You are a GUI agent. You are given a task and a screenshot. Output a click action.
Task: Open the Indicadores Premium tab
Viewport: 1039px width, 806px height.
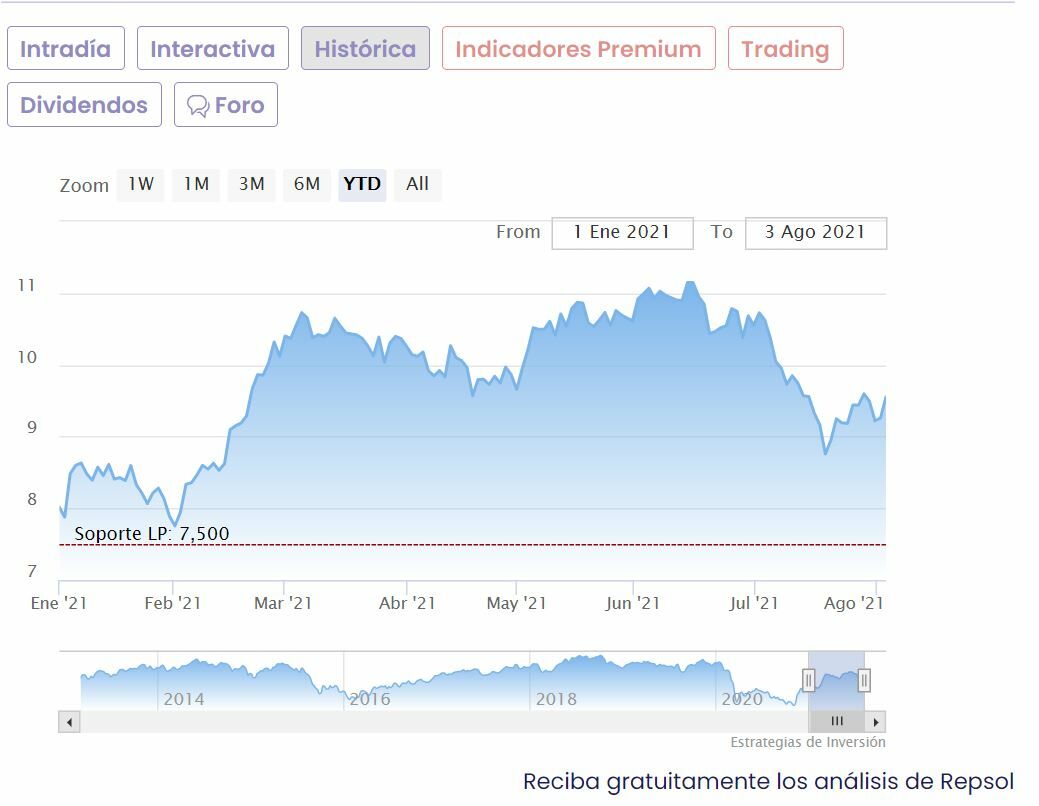tap(578, 49)
